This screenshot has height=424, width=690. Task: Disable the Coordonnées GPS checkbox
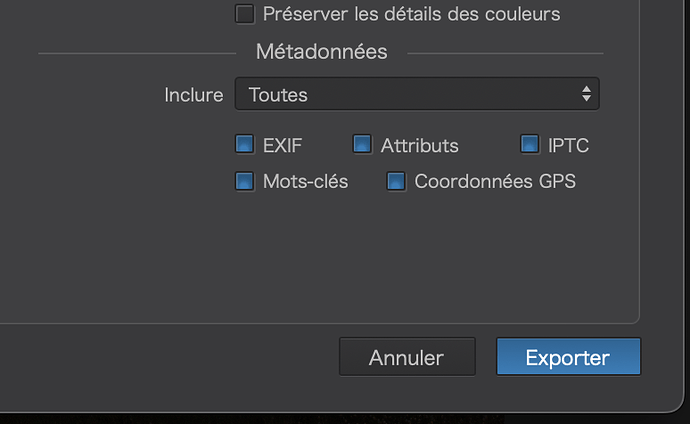tap(396, 181)
